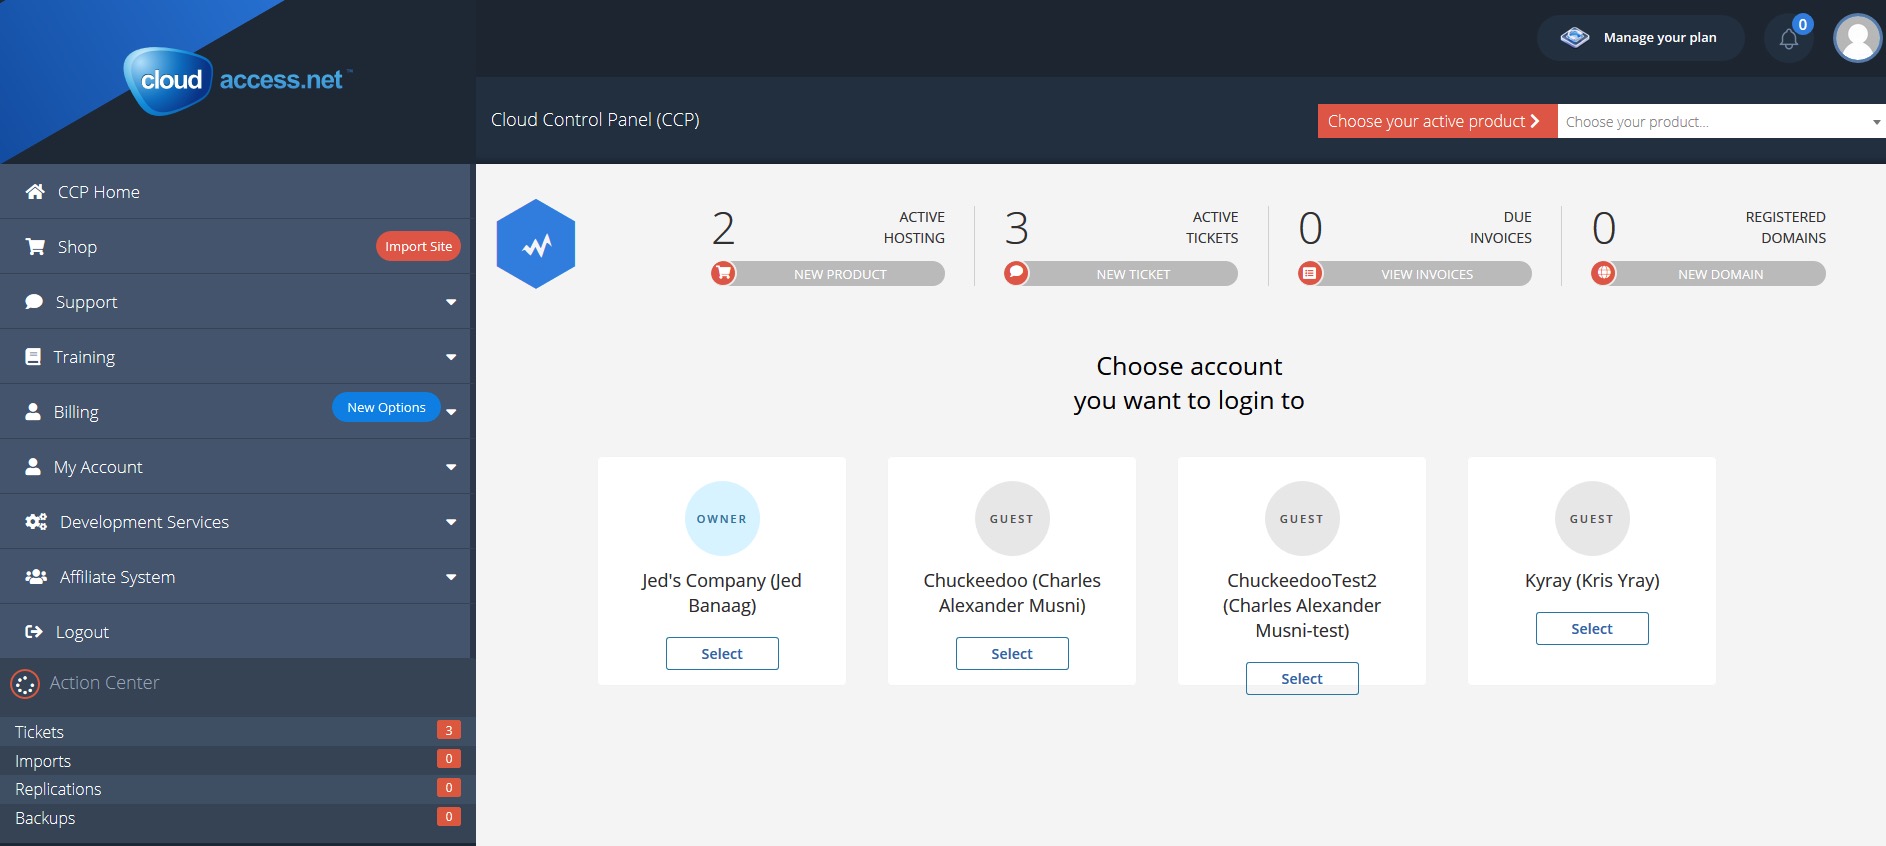Click the Kyray (Kris Yray) name text
Viewport: 1886px width, 846px height.
click(1592, 581)
